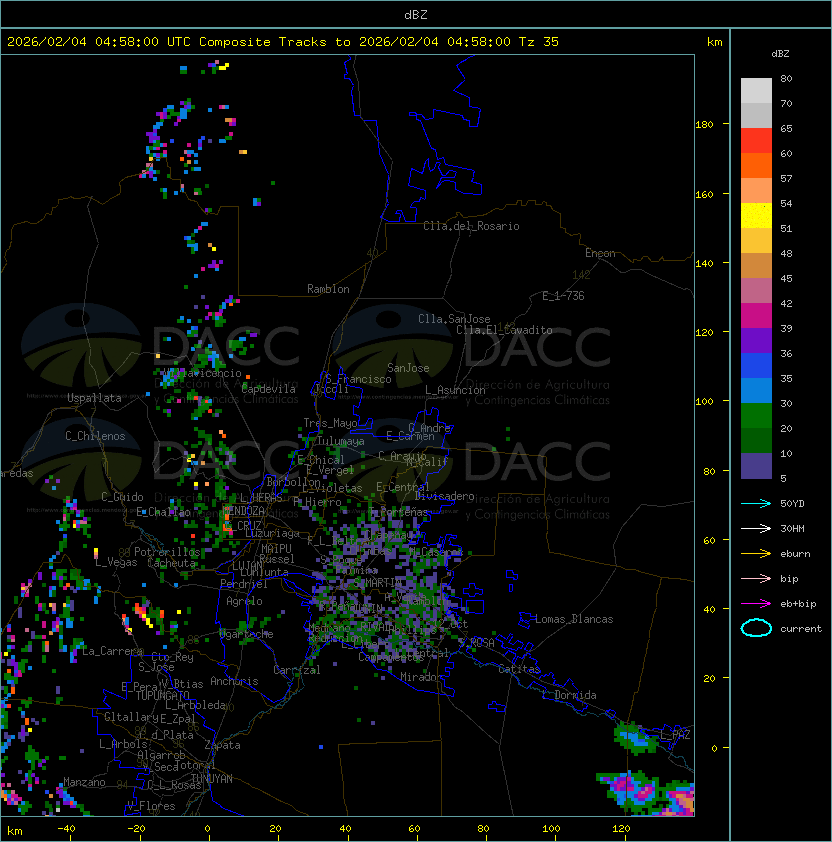
Task: Click the 'Mirador' map label
Action: [x=421, y=677]
